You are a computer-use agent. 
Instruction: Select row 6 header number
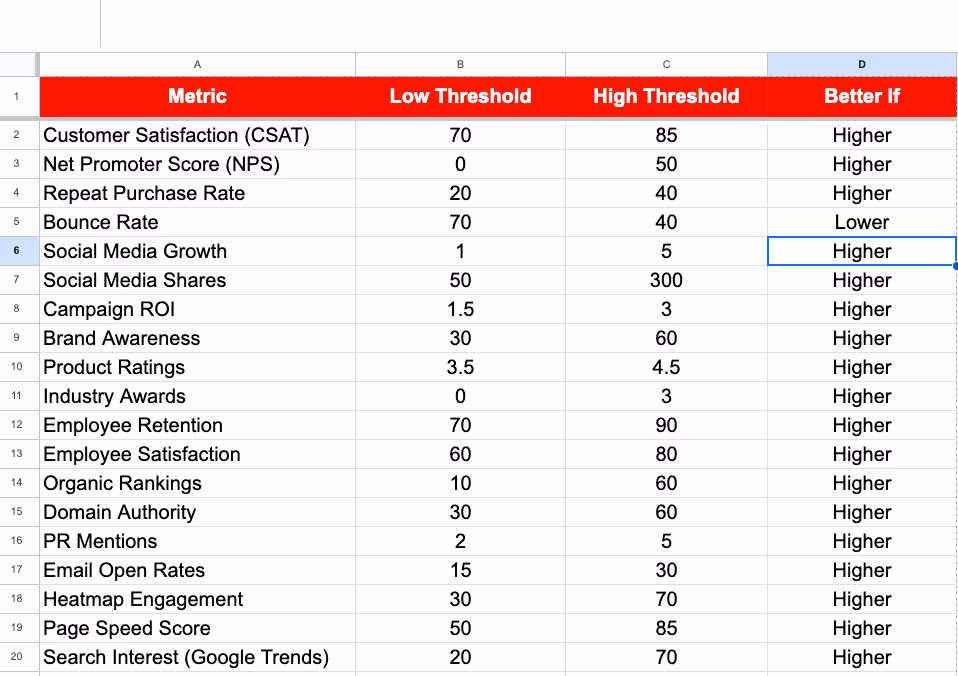(x=16, y=251)
